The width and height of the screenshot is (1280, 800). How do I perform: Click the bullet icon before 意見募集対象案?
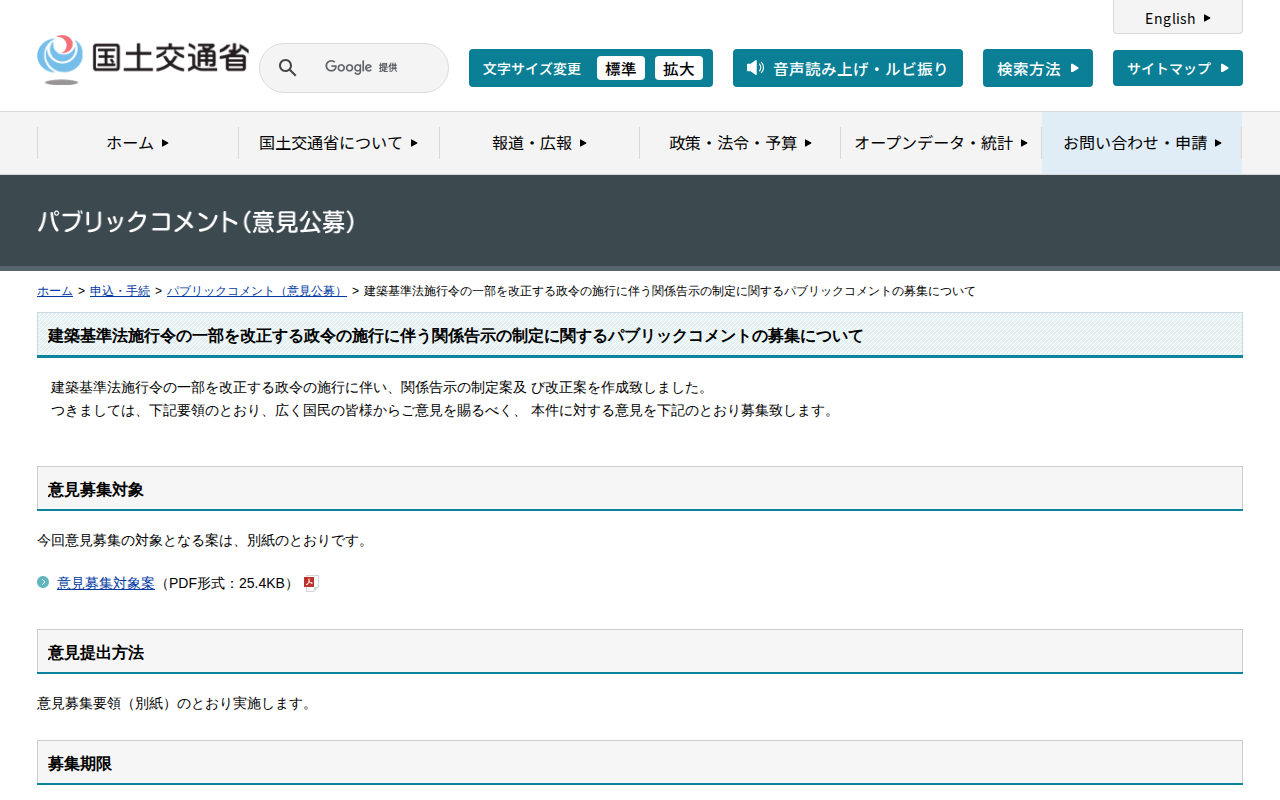pyautogui.click(x=43, y=582)
